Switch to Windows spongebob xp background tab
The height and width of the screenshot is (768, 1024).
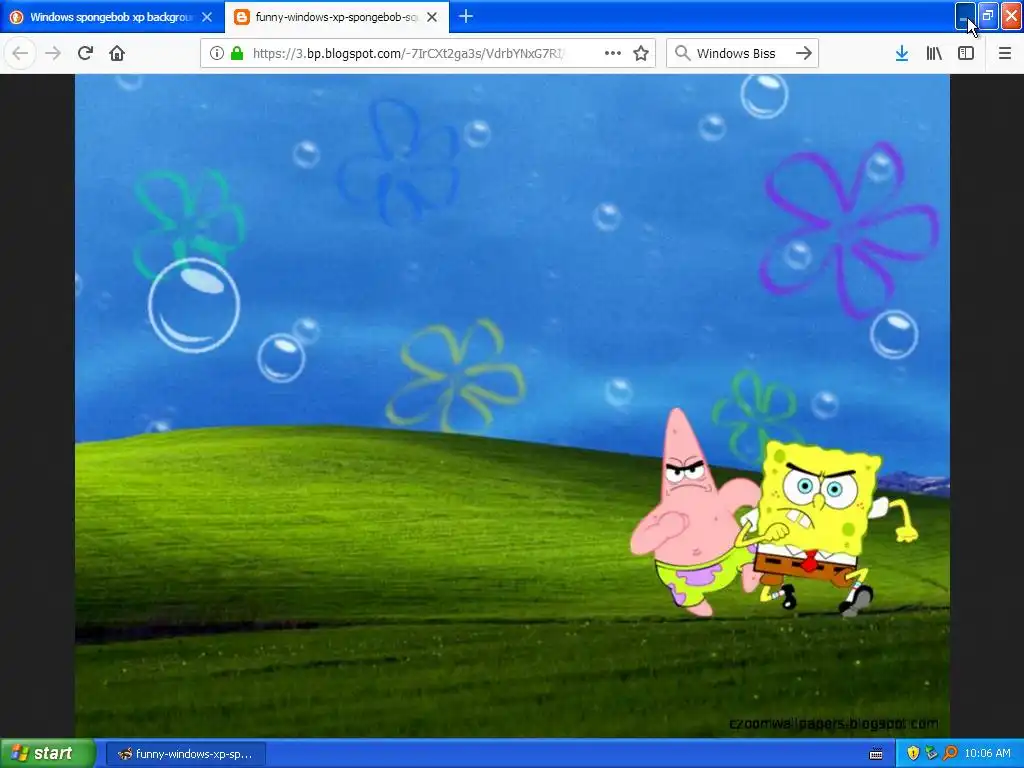[x=112, y=17]
